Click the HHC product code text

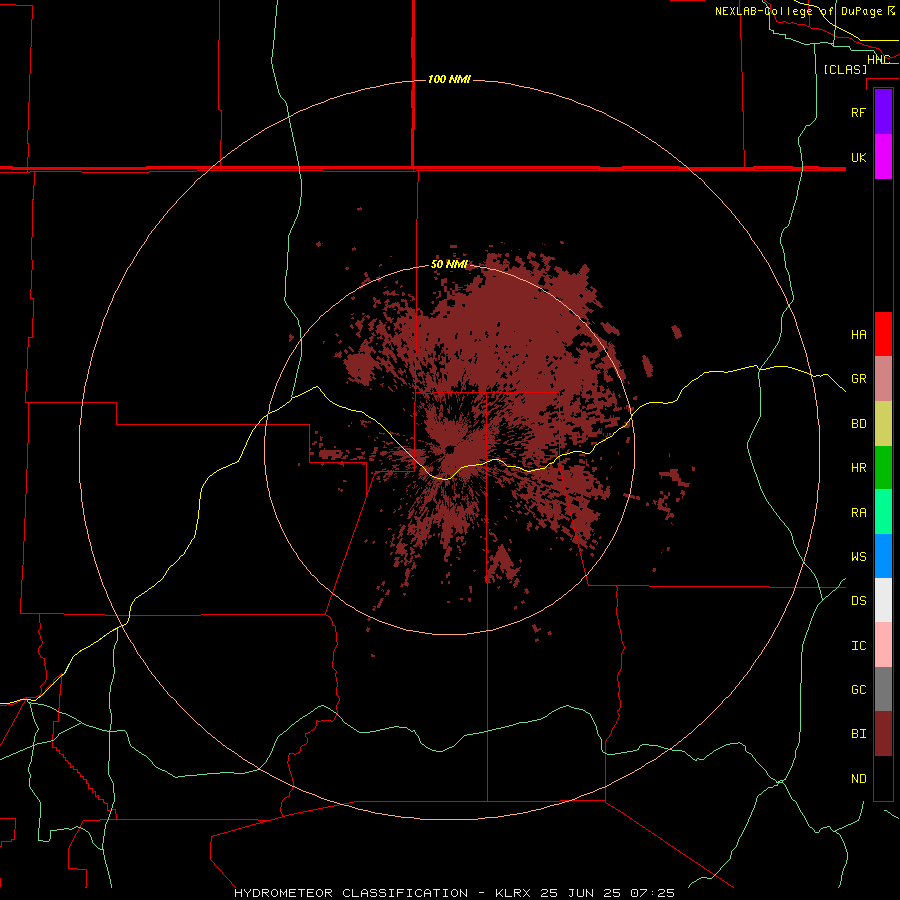(x=878, y=60)
